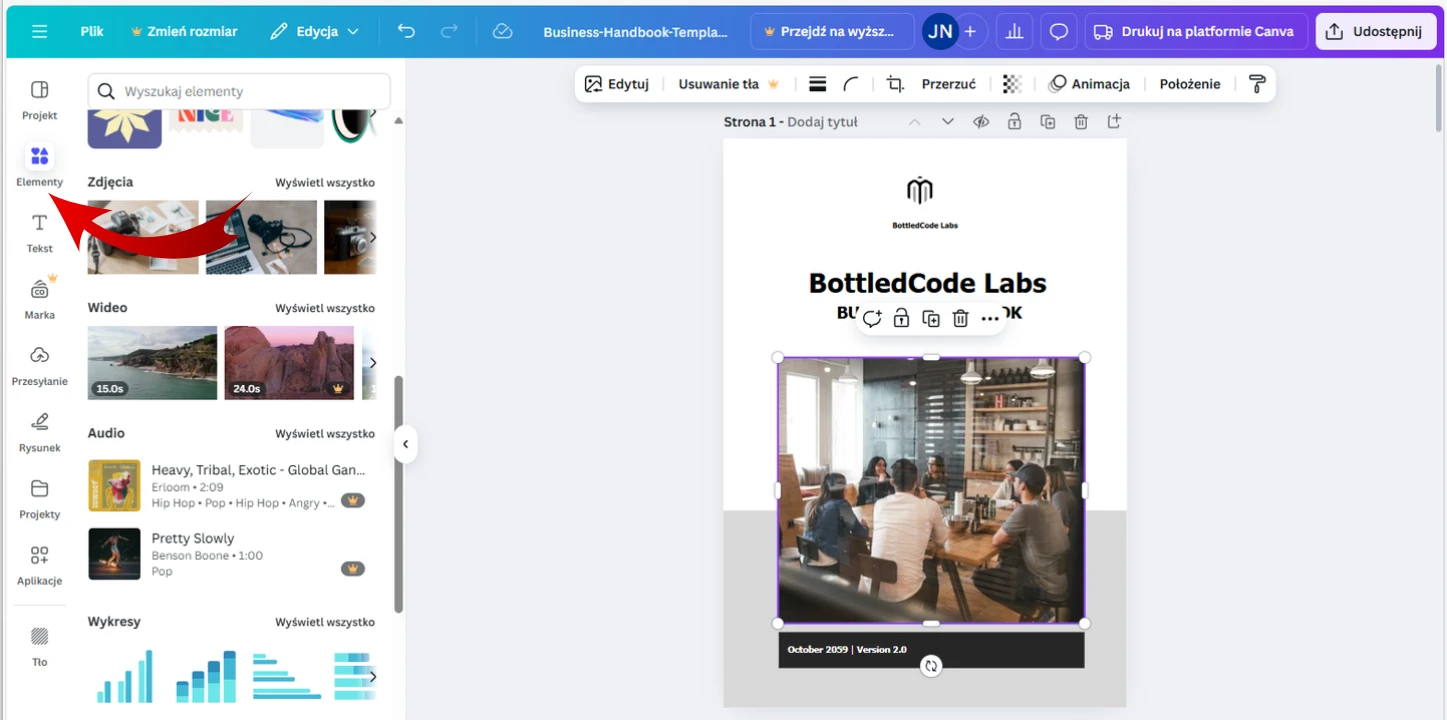Open transparency checkerboard icon

pos(1012,84)
